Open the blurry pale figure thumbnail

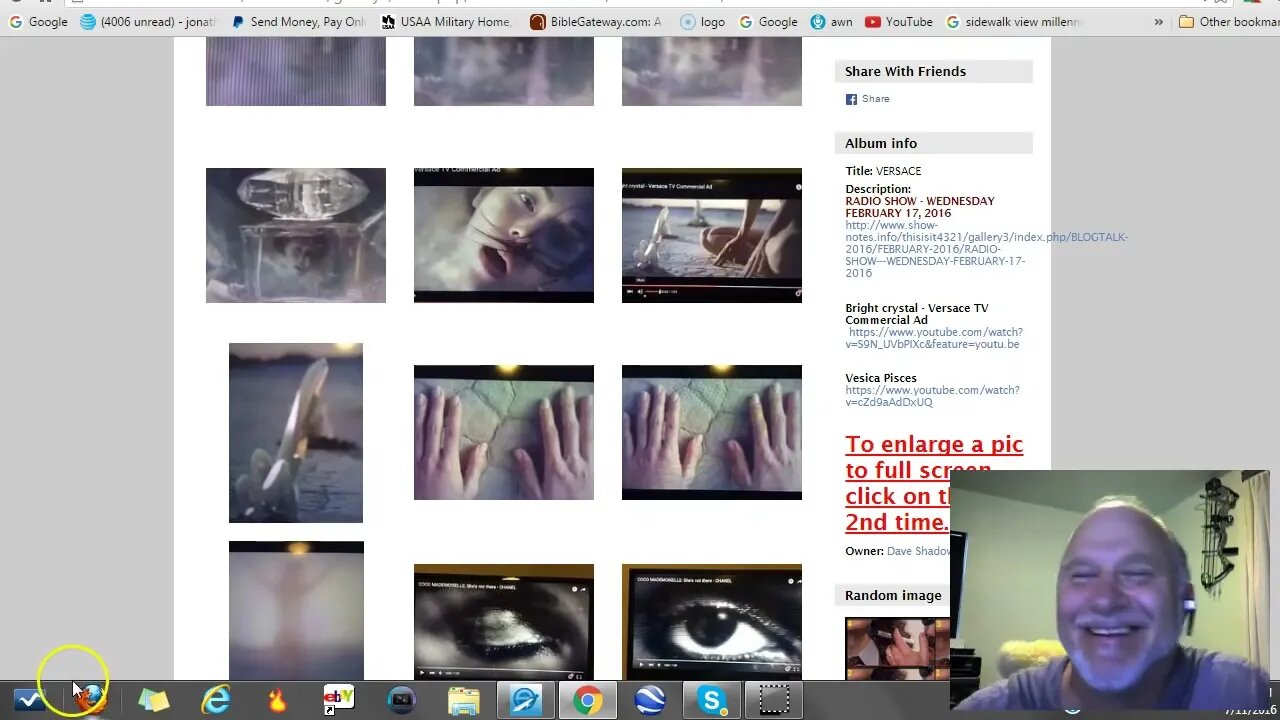pos(296,610)
